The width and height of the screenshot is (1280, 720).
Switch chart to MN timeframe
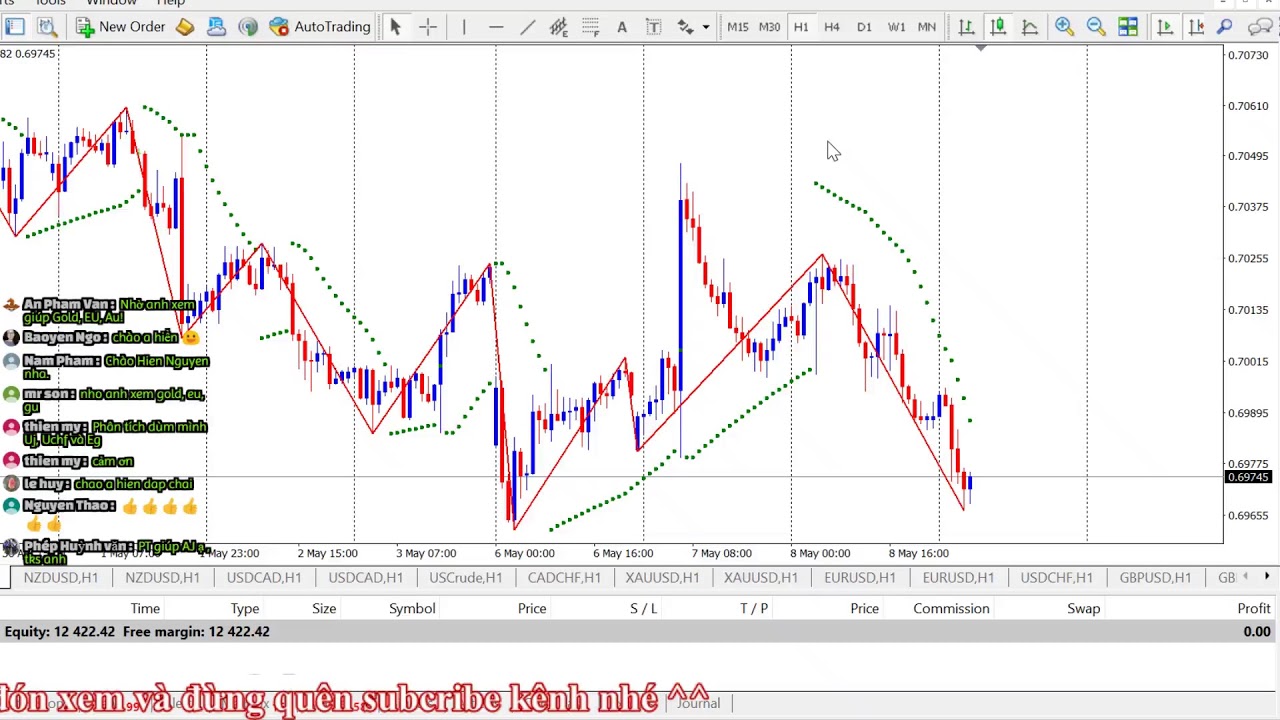click(927, 27)
